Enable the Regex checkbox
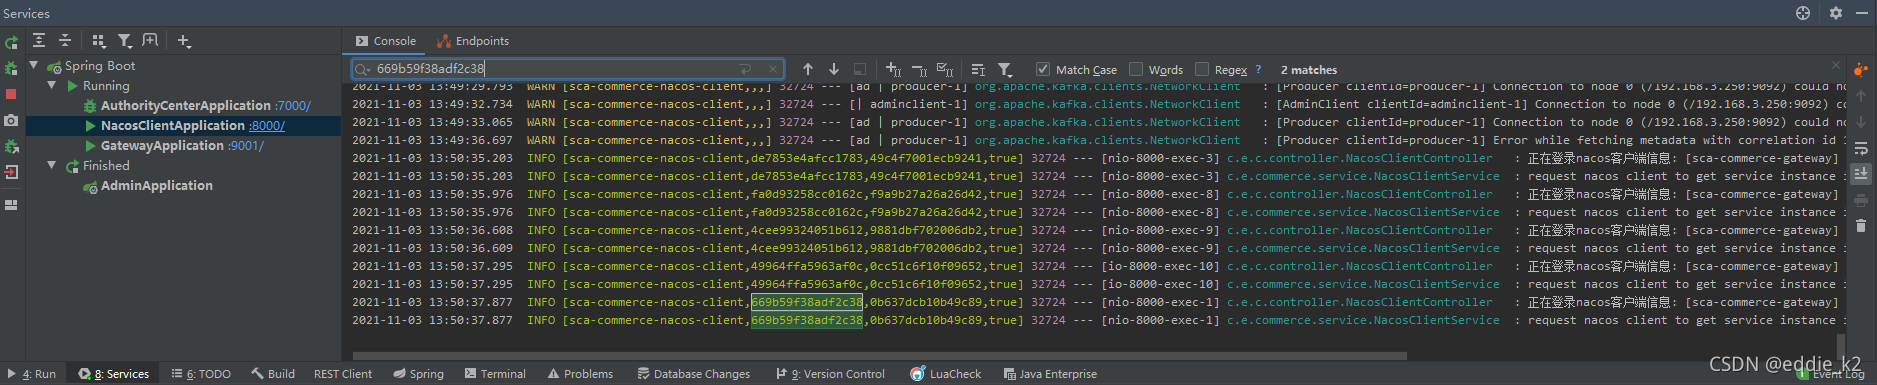1877x385 pixels. pos(1202,69)
